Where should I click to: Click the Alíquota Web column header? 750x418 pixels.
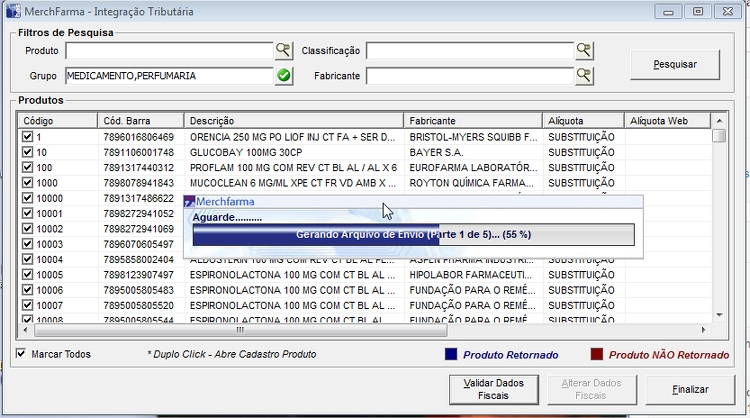tap(667, 120)
